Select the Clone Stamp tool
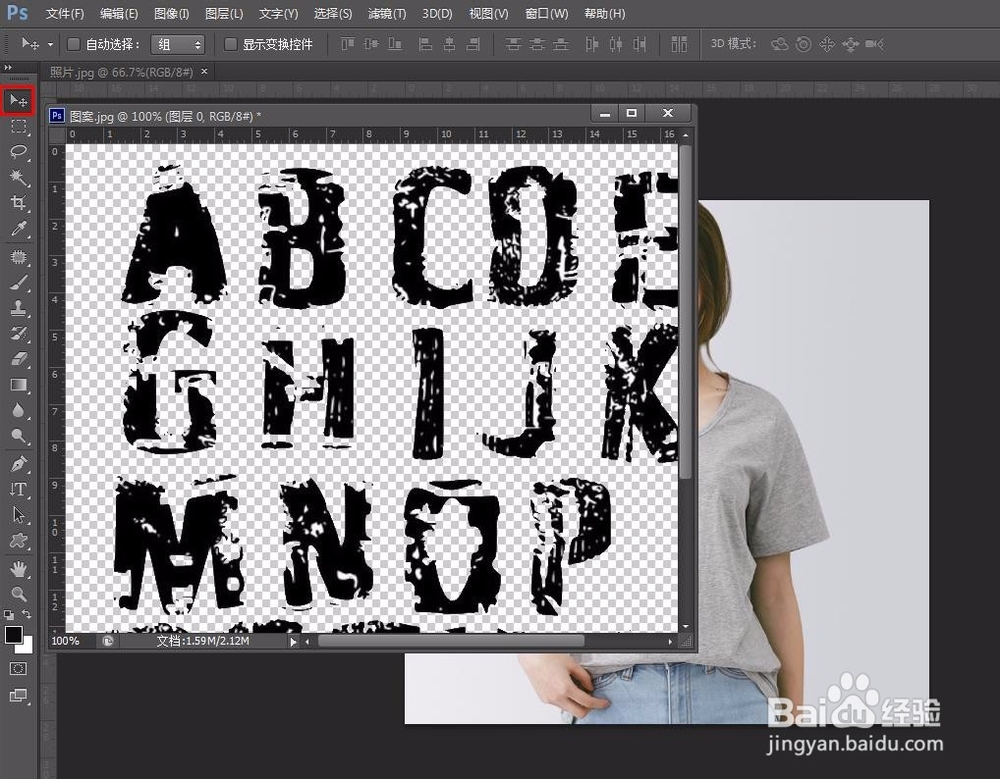The height and width of the screenshot is (779, 1000). pyautogui.click(x=18, y=308)
